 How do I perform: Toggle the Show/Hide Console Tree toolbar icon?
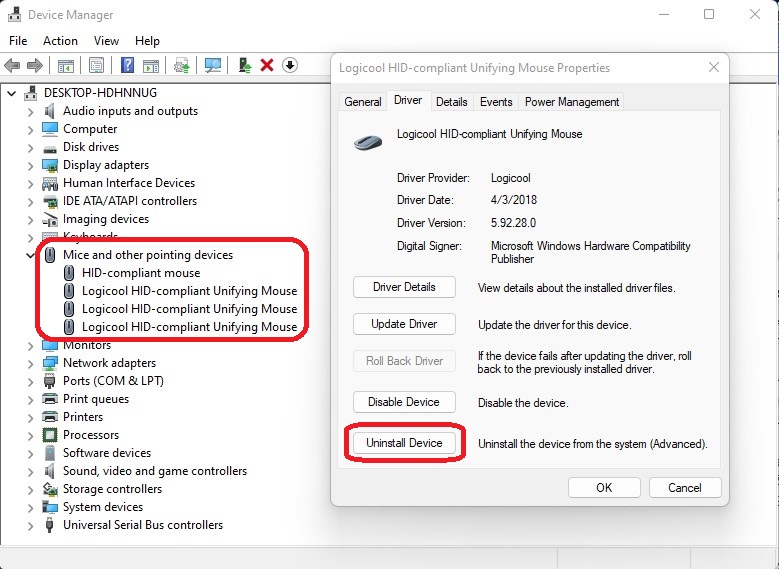[x=66, y=65]
